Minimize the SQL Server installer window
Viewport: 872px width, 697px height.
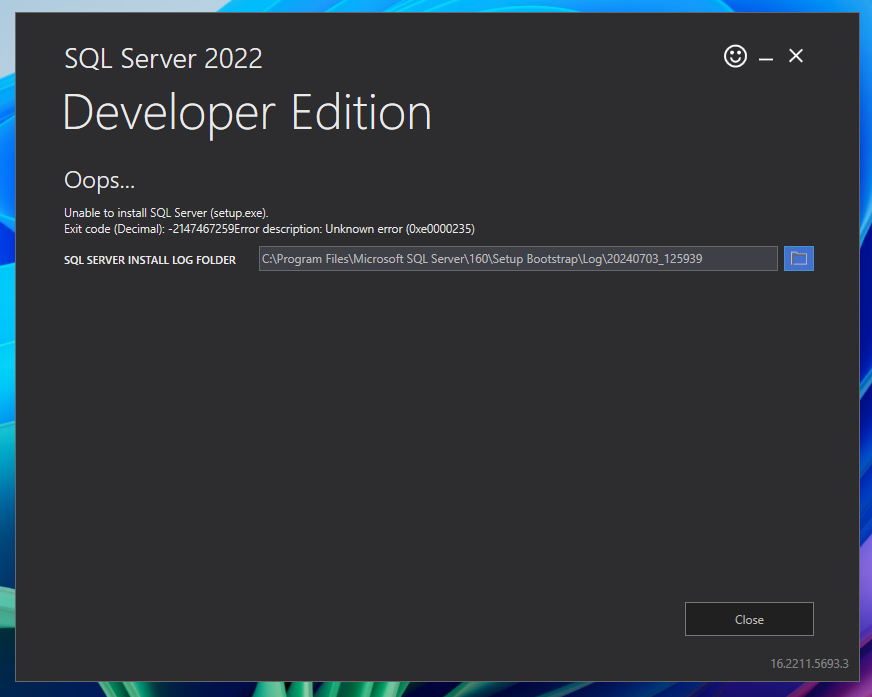click(766, 58)
